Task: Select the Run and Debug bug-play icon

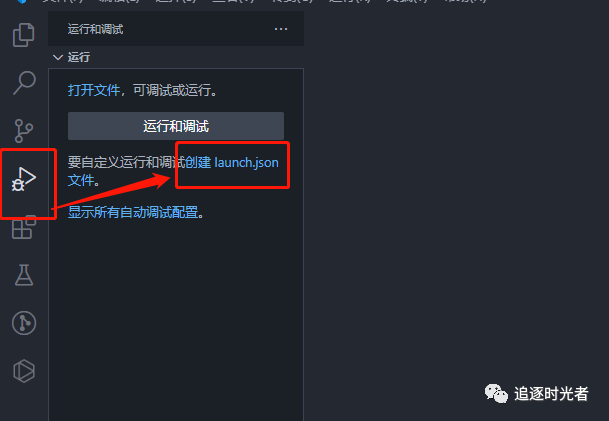Action: [24, 179]
